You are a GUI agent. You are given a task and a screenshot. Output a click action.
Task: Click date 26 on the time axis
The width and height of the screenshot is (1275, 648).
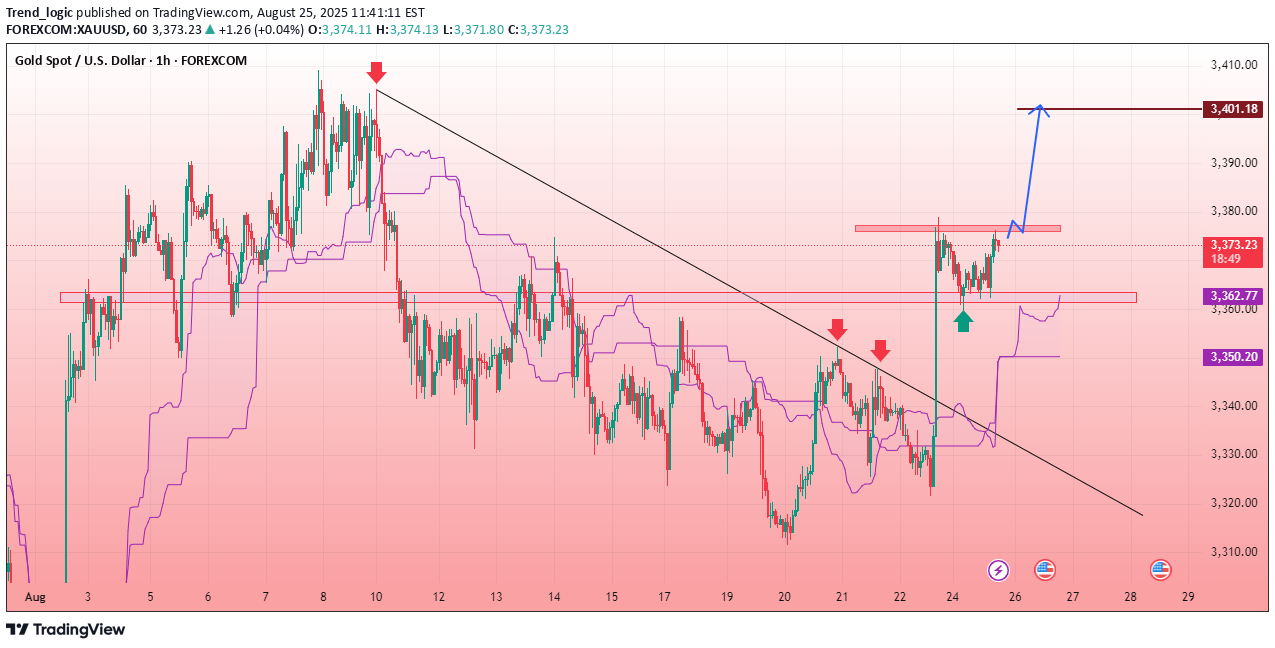point(1015,597)
